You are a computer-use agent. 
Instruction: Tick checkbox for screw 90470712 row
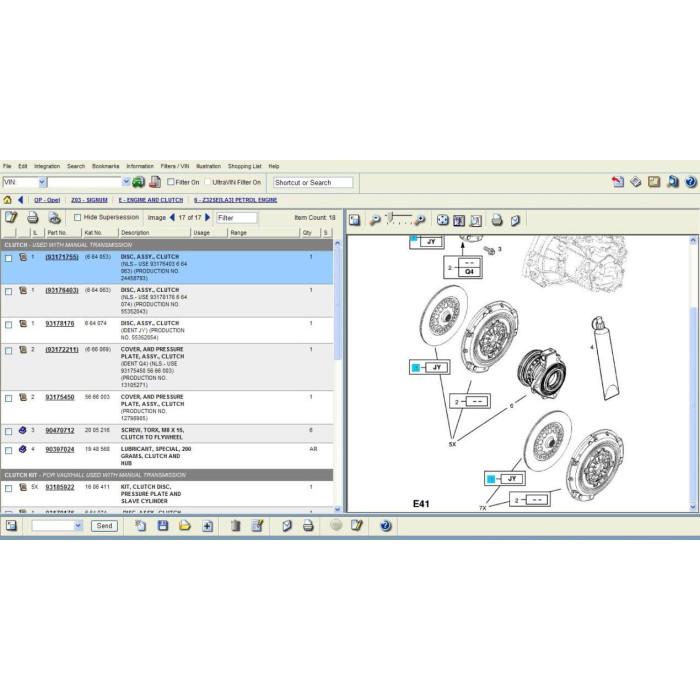click(x=8, y=431)
